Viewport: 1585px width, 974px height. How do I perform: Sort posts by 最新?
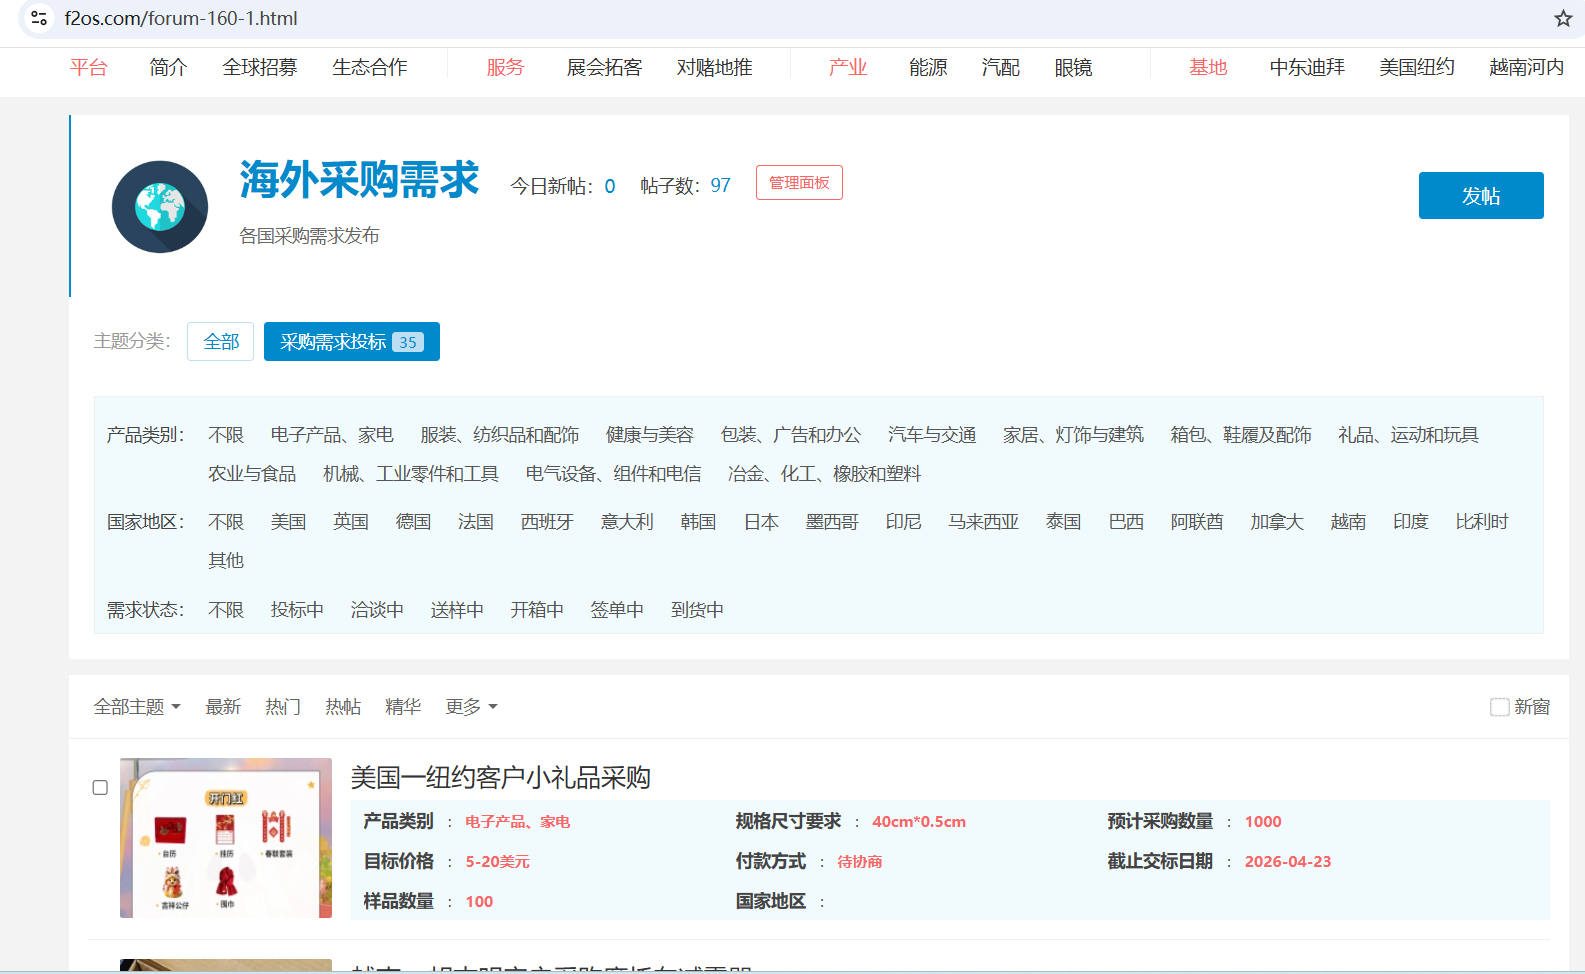(x=223, y=707)
